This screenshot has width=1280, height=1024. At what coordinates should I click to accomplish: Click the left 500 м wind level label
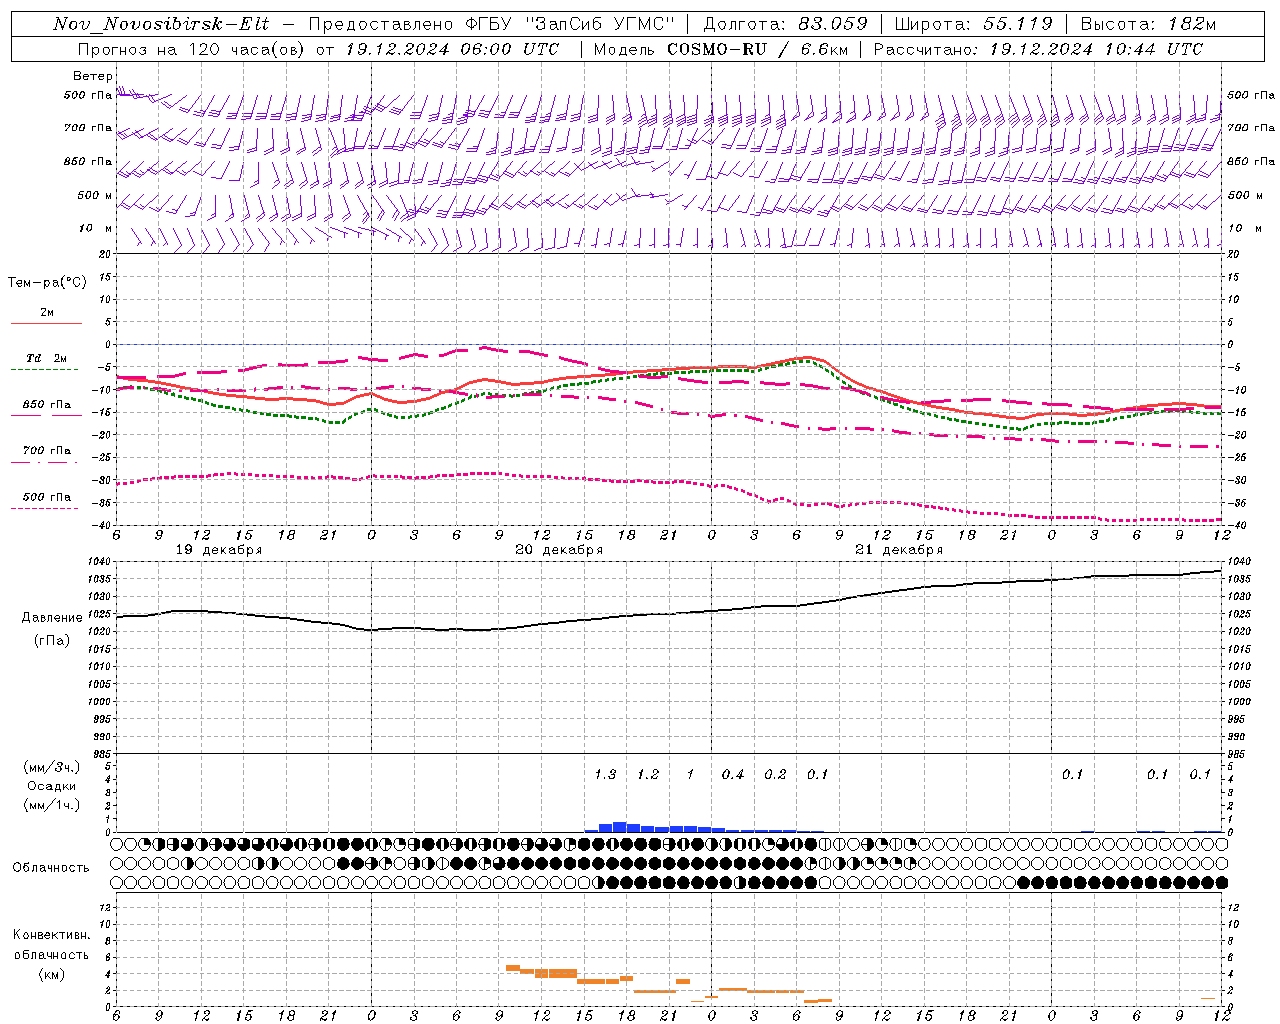tap(95, 195)
